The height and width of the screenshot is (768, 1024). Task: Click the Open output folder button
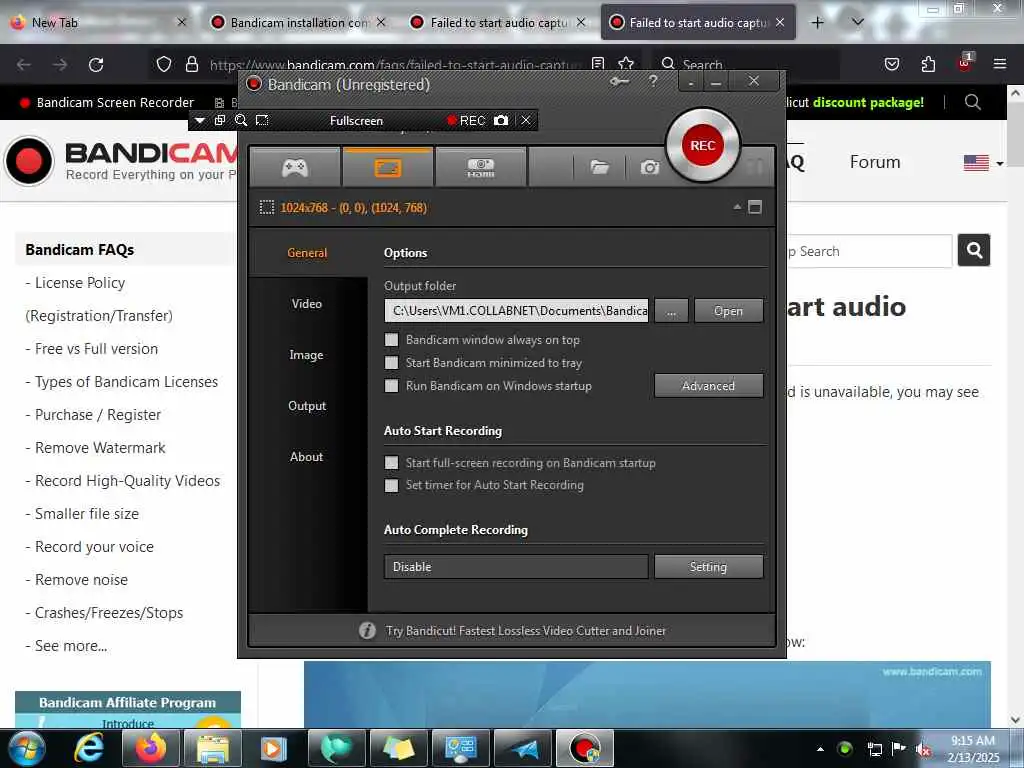(x=728, y=311)
